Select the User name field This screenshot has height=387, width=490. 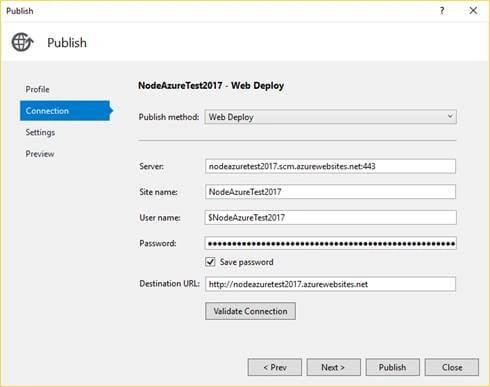tap(330, 217)
